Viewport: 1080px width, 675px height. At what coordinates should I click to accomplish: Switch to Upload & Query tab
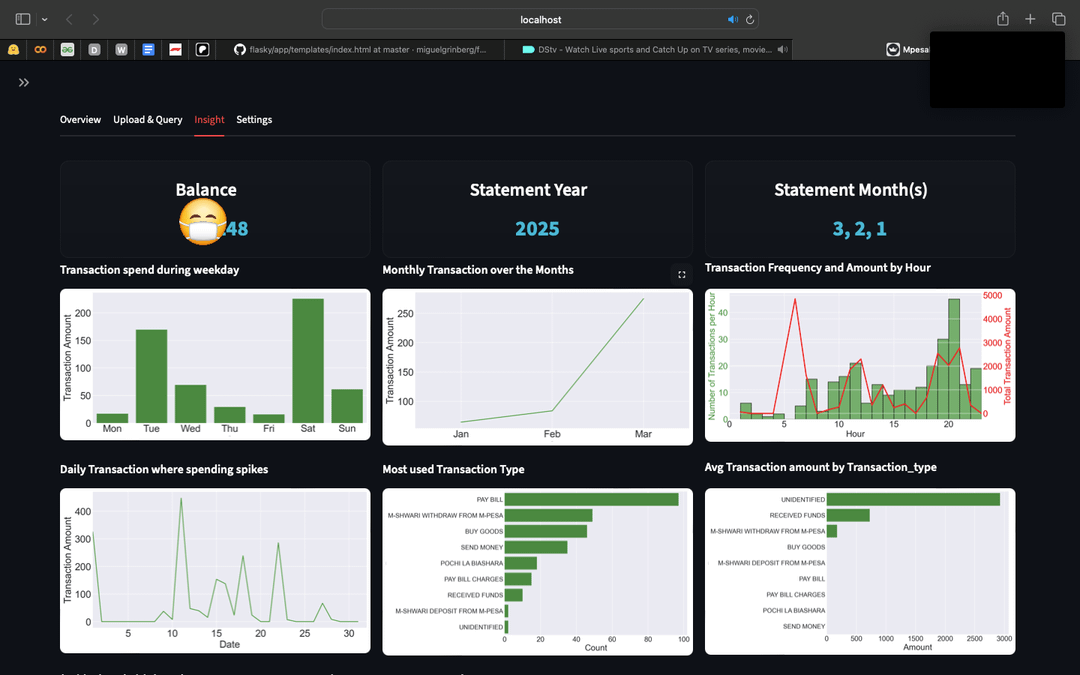click(x=147, y=120)
